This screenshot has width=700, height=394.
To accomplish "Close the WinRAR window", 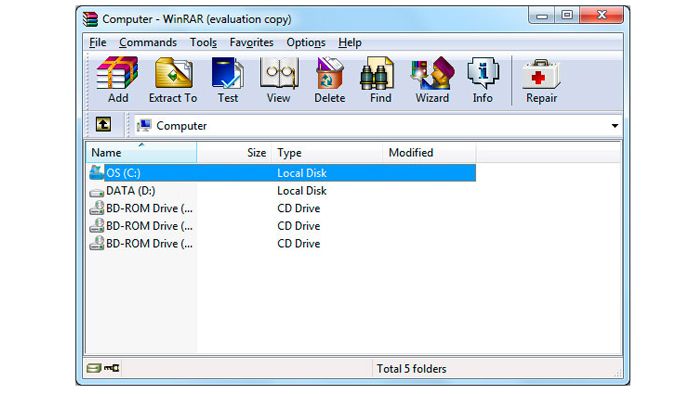I will point(601,16).
